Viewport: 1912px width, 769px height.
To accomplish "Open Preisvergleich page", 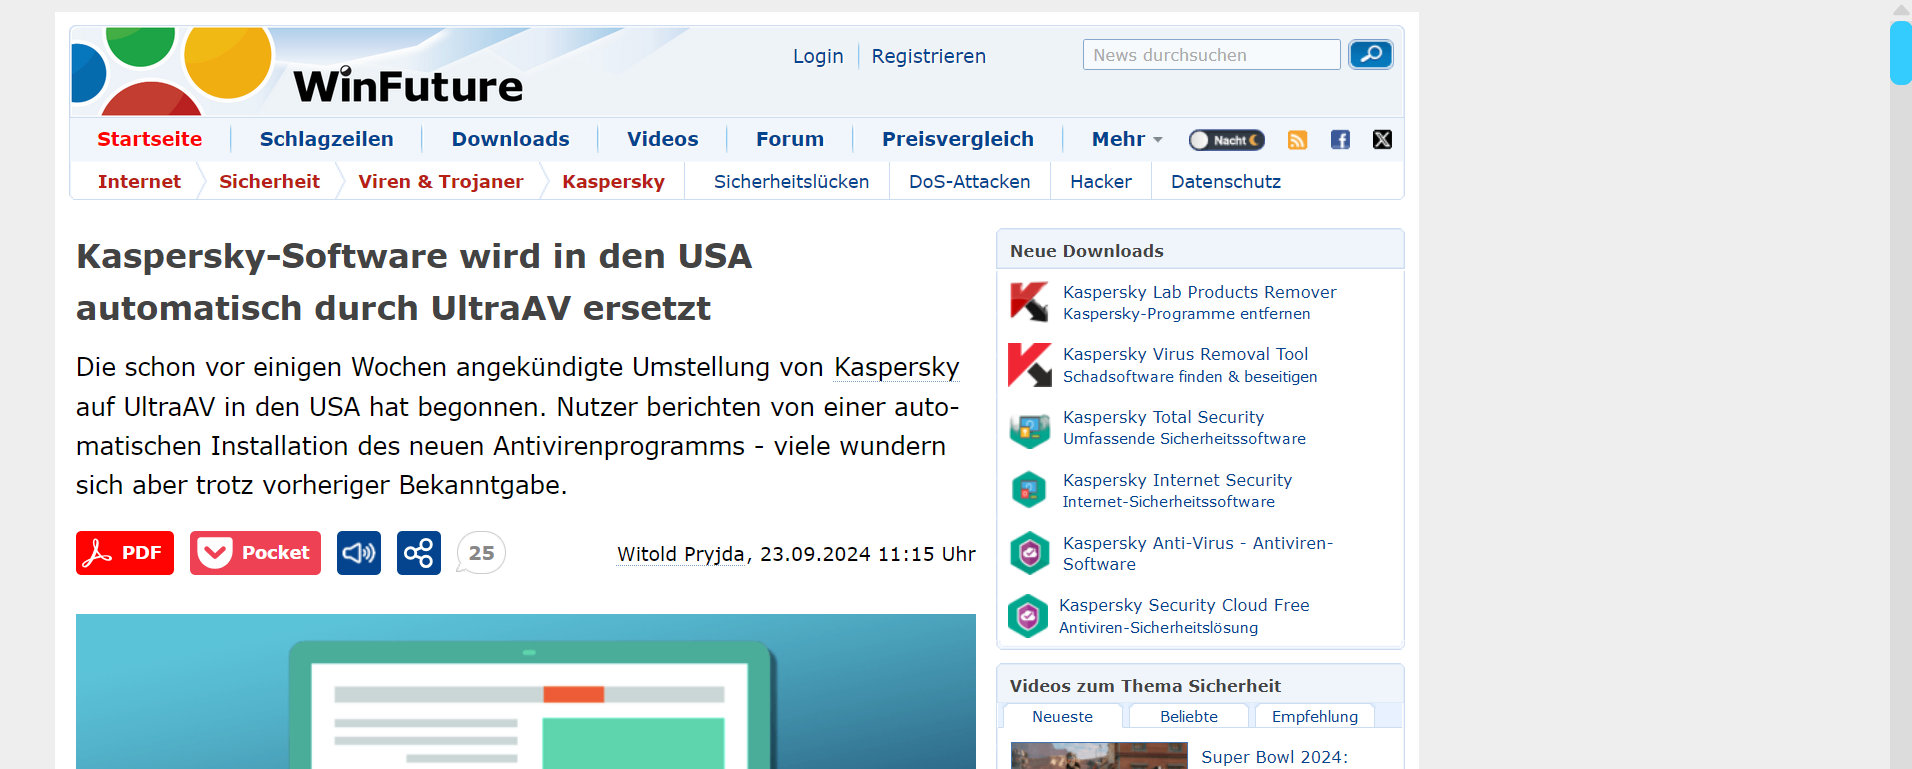I will click(x=958, y=139).
